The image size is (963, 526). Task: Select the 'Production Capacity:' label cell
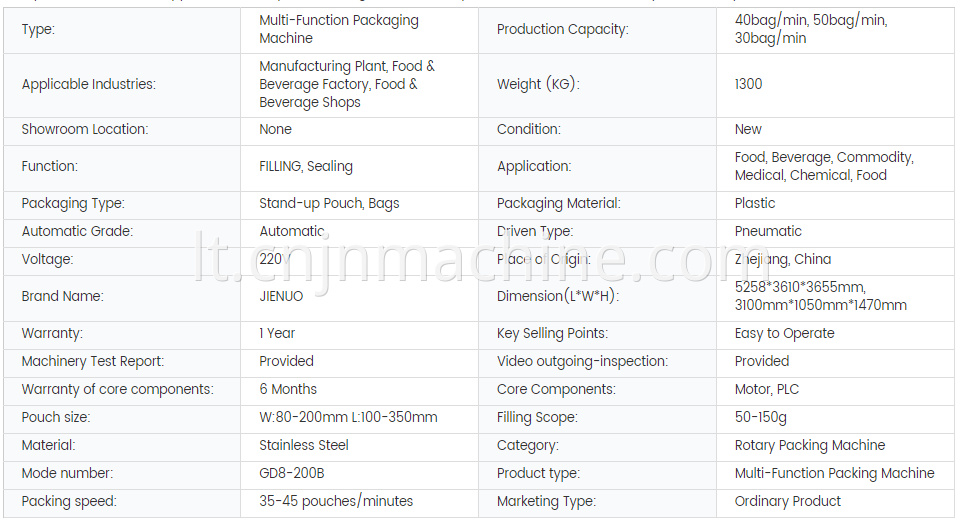(597, 29)
